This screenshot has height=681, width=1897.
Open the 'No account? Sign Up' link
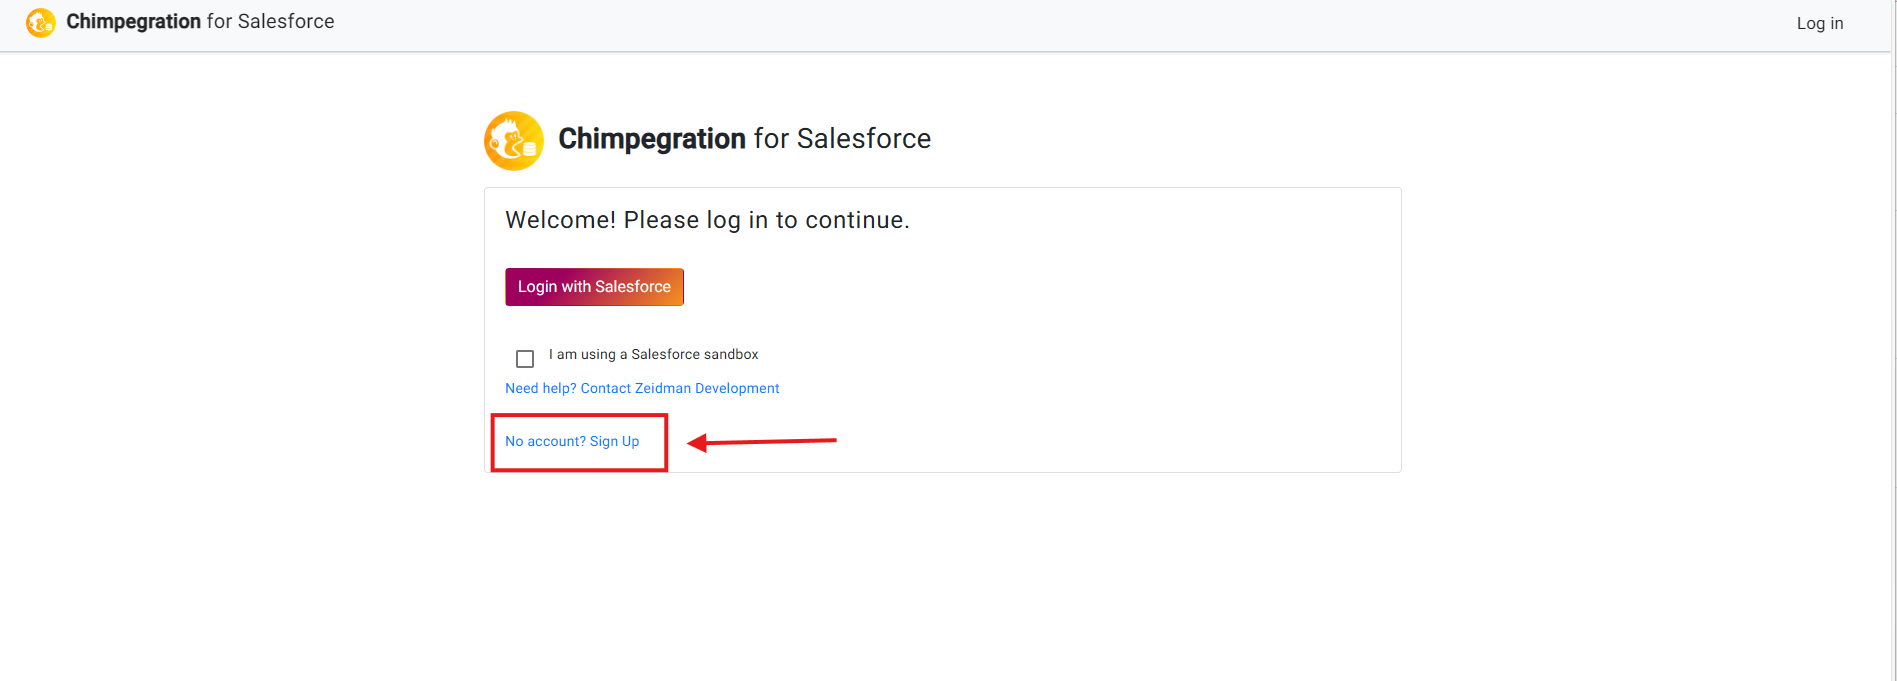pos(572,441)
